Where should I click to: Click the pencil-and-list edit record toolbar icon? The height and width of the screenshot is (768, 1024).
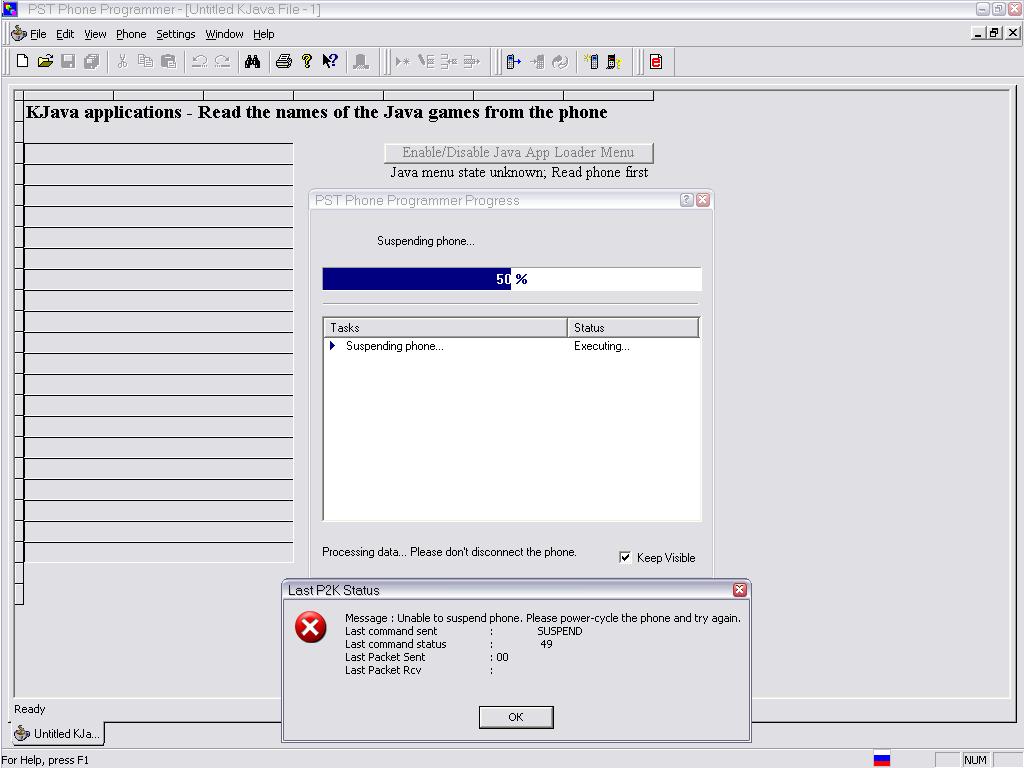tap(426, 61)
